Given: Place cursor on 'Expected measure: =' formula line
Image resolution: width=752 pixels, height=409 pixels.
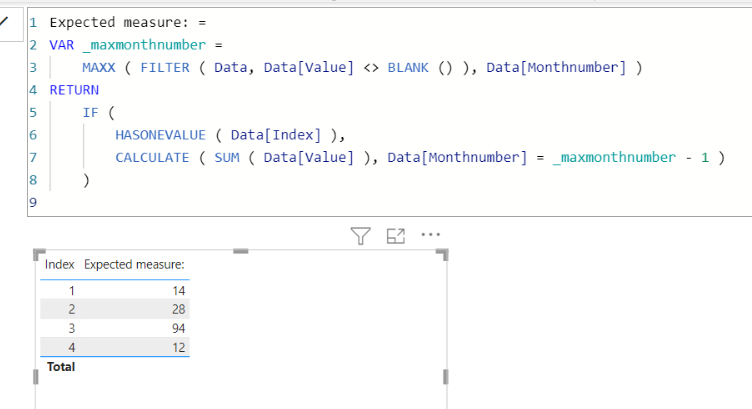Looking at the screenshot, I should (128, 23).
